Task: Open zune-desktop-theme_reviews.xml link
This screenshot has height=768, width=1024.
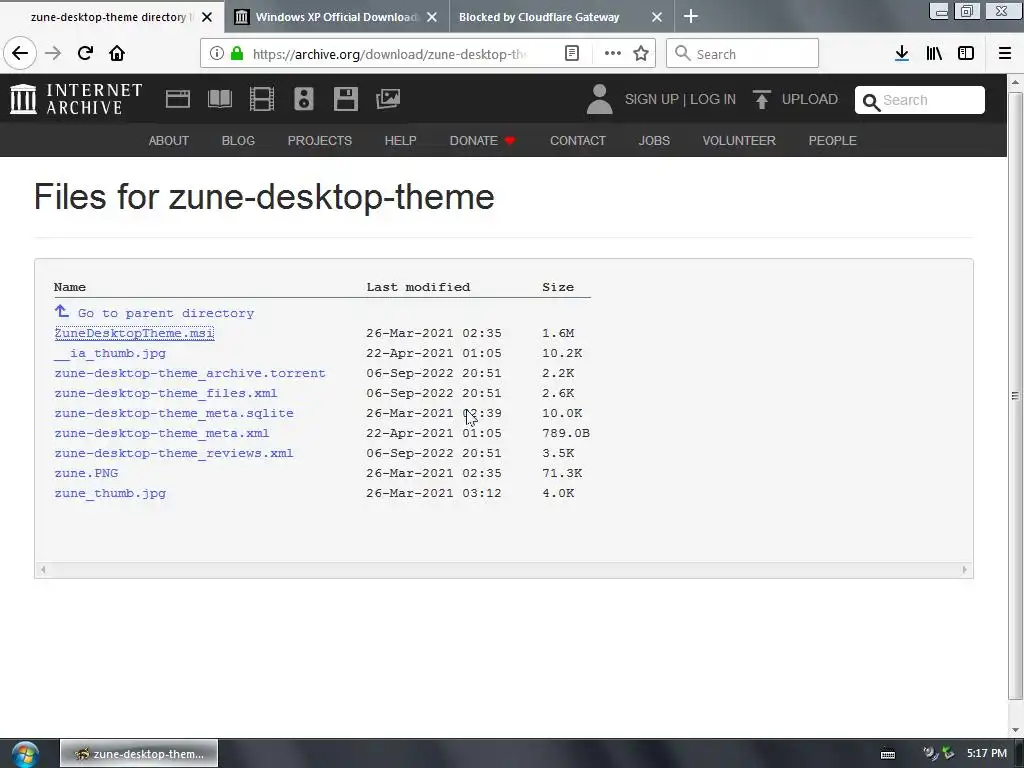Action: [x=174, y=453]
